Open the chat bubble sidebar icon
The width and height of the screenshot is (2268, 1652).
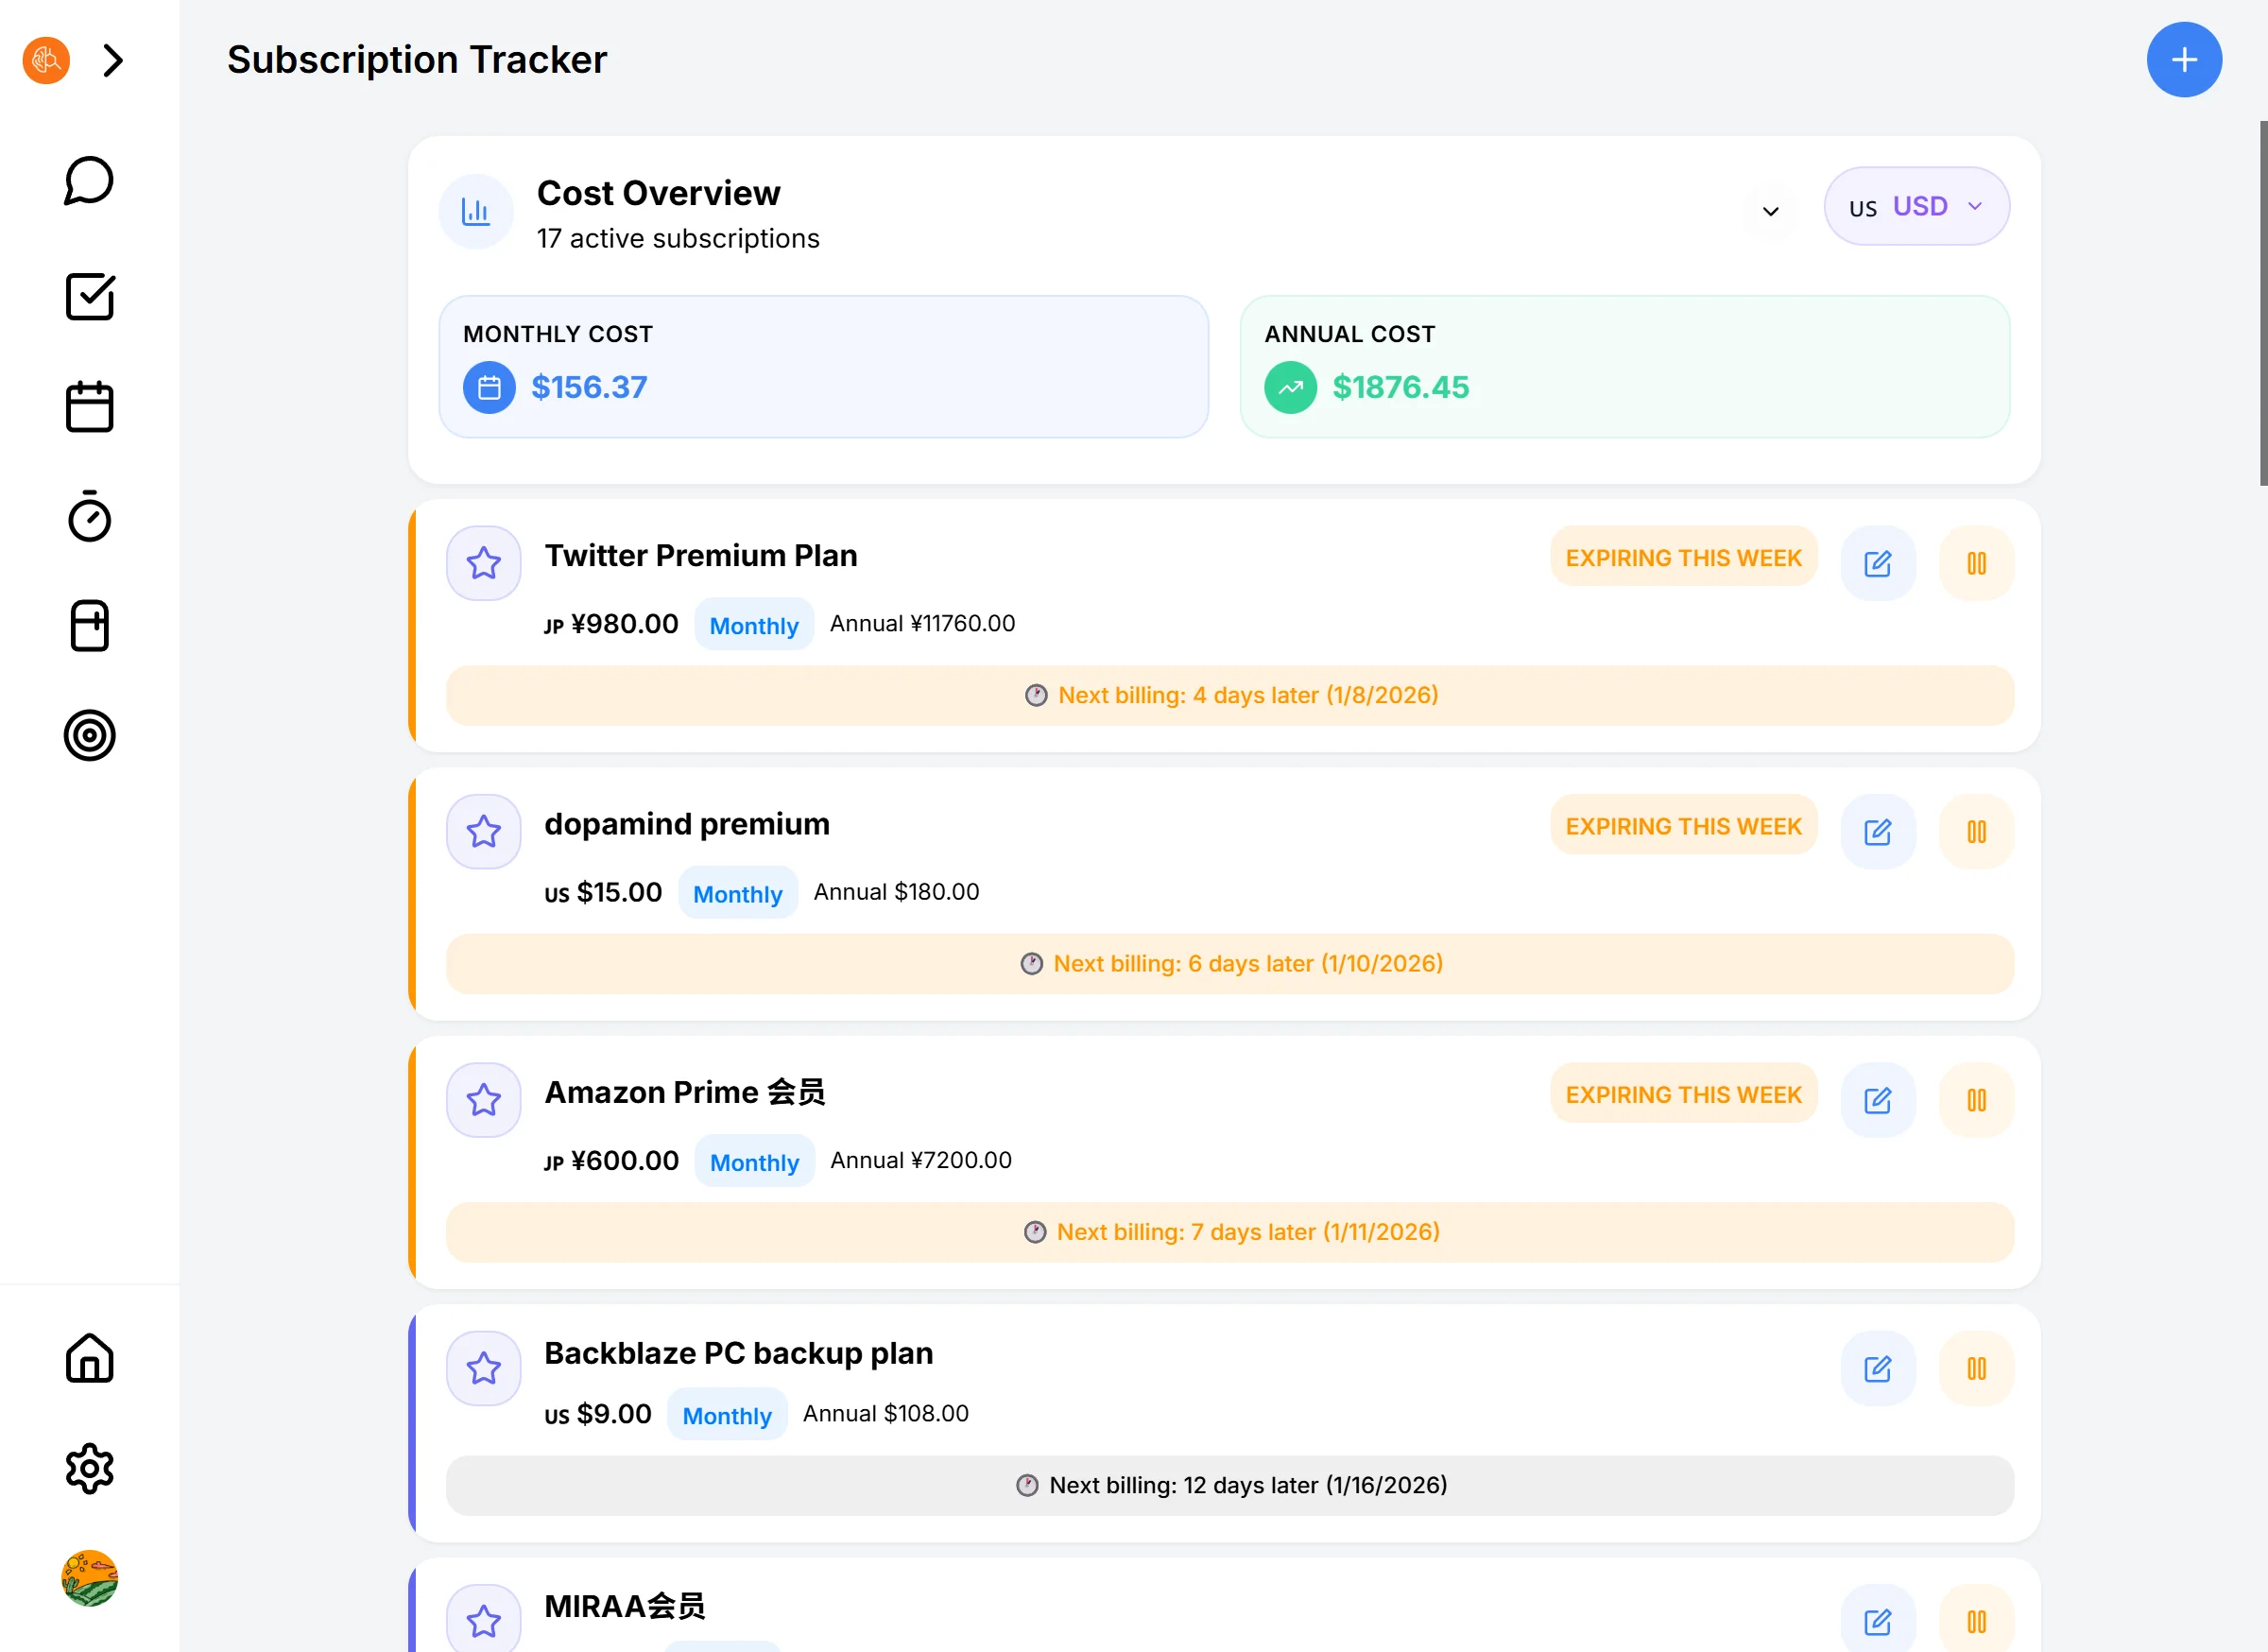click(x=89, y=181)
